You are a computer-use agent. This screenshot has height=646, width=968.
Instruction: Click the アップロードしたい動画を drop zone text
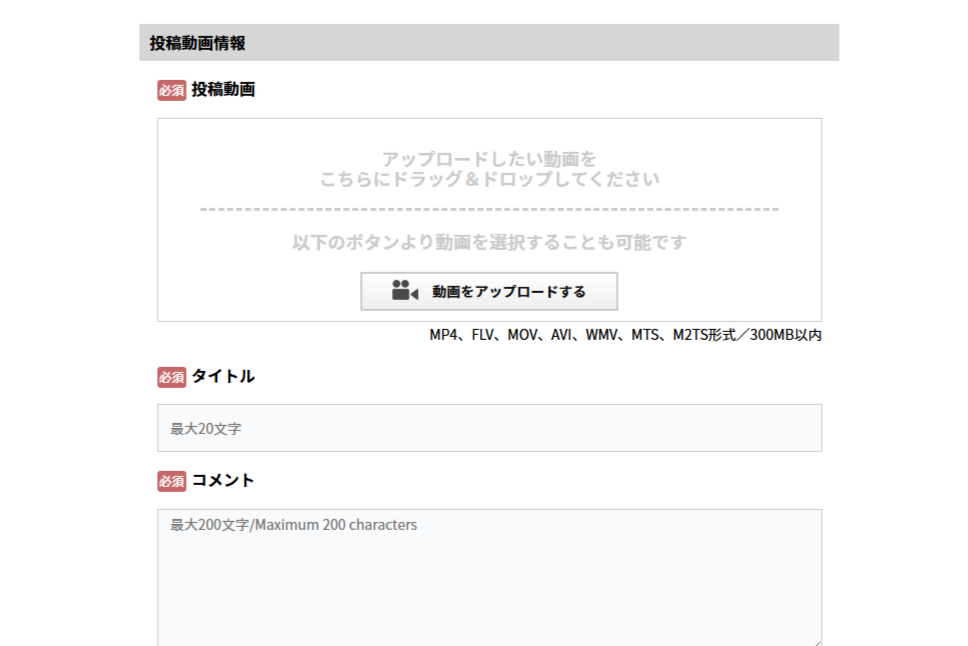coord(489,159)
